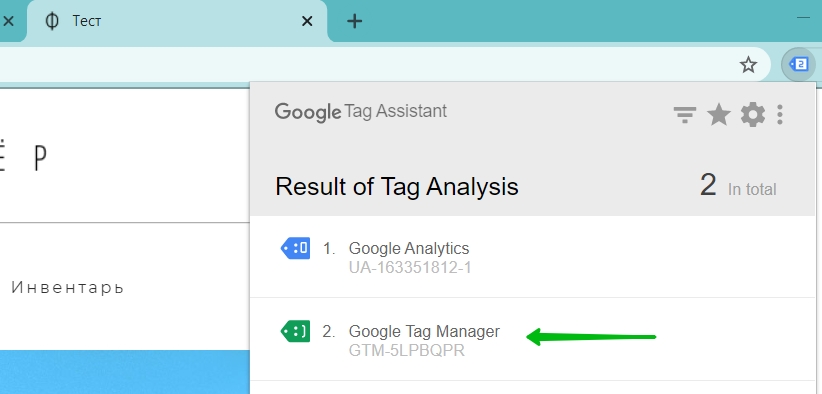Click the green Google Tag Manager tag icon
The height and width of the screenshot is (394, 822).
click(296, 331)
